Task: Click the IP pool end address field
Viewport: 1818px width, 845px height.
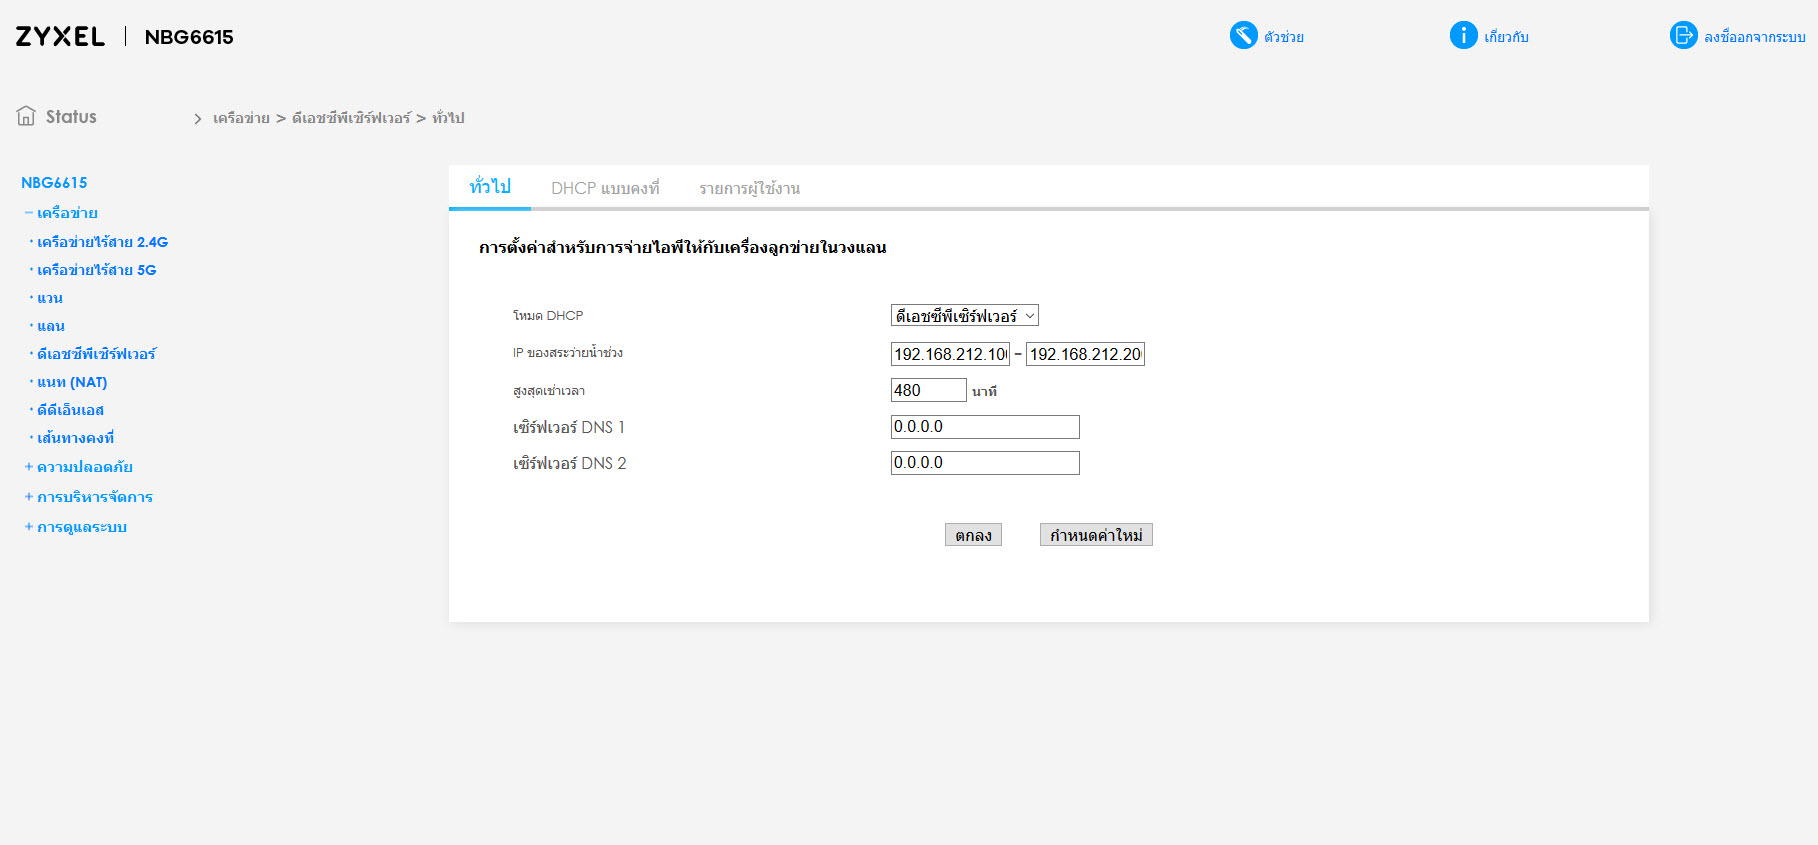Action: pyautogui.click(x=1086, y=354)
